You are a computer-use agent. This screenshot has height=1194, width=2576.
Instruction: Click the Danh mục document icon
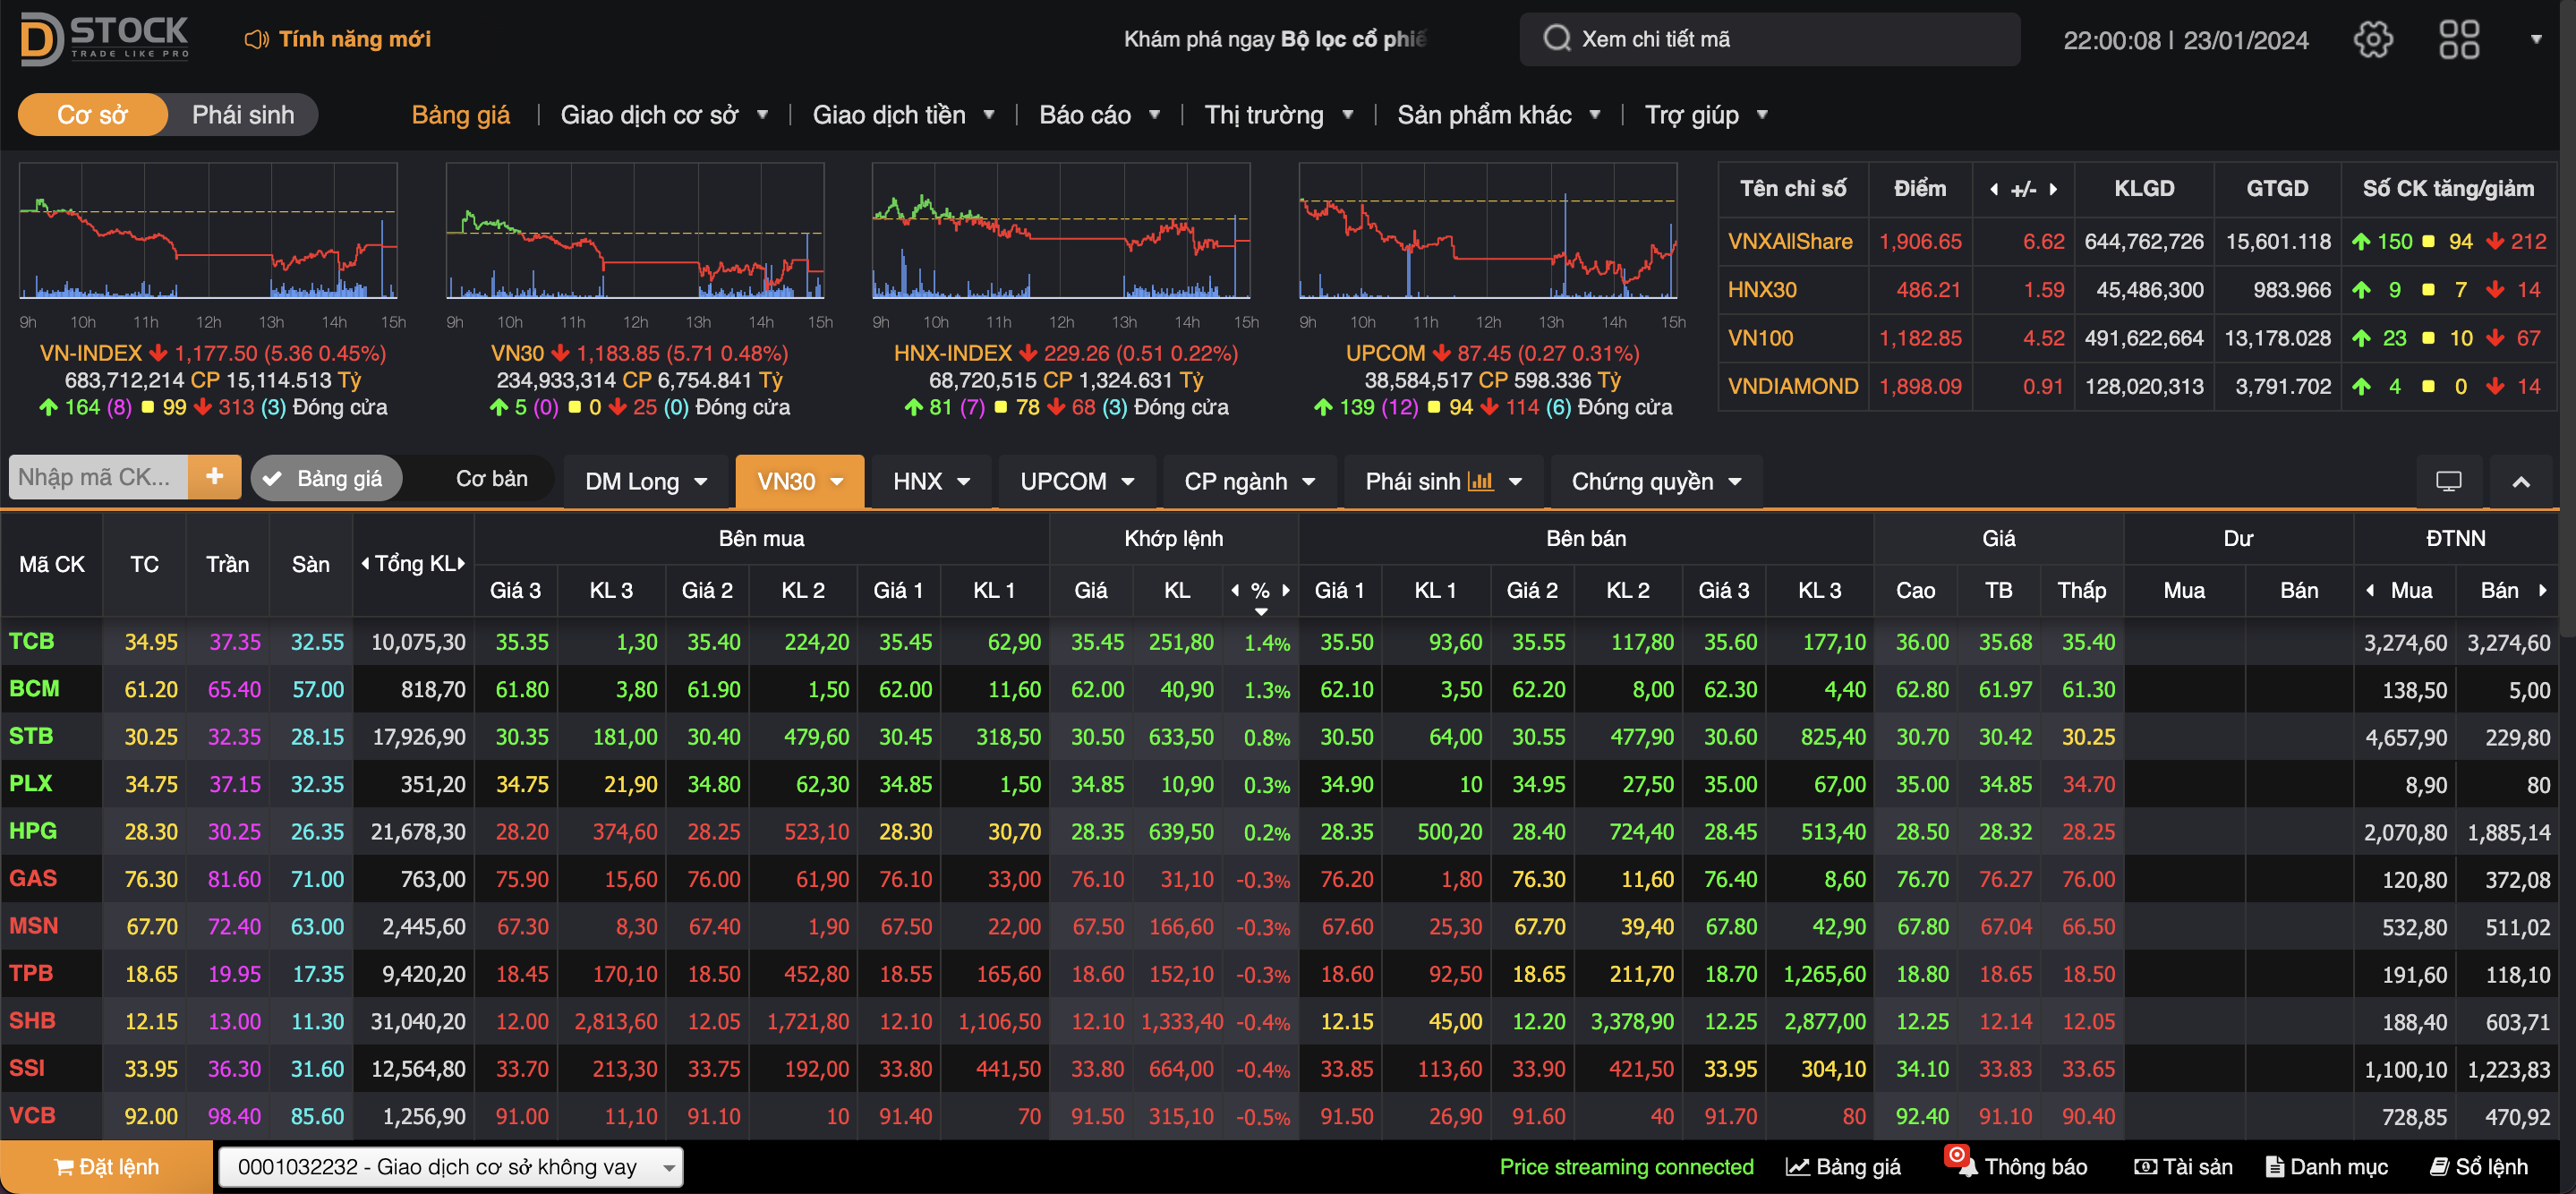tap(2274, 1167)
